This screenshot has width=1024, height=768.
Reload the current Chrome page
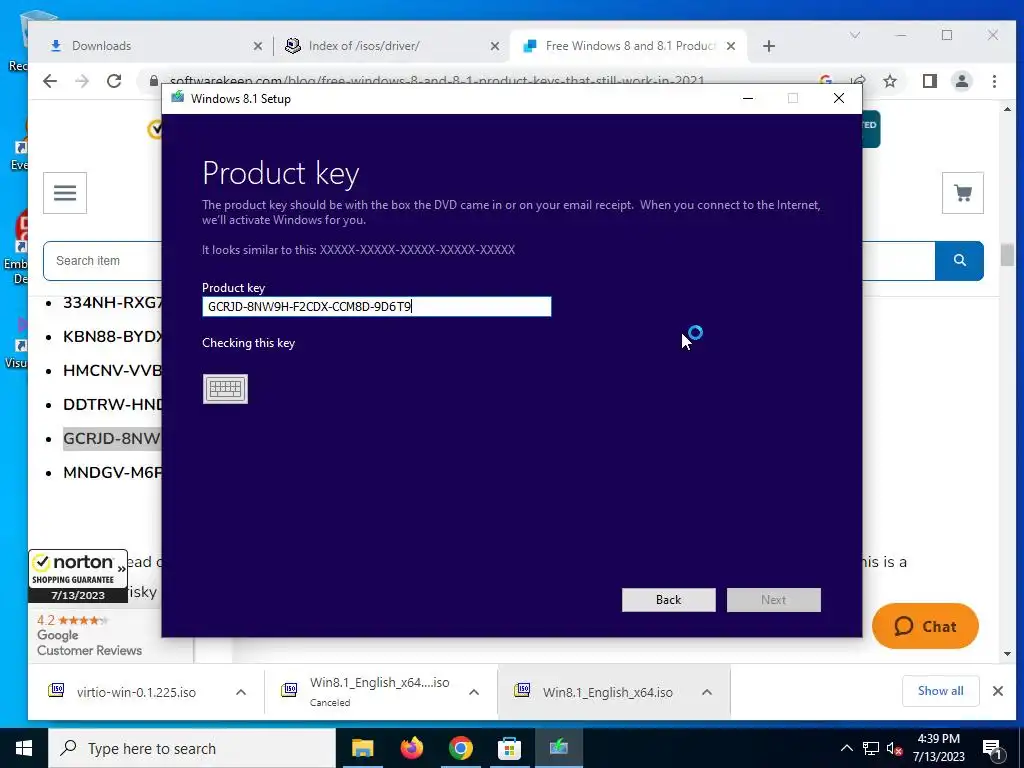(x=114, y=81)
